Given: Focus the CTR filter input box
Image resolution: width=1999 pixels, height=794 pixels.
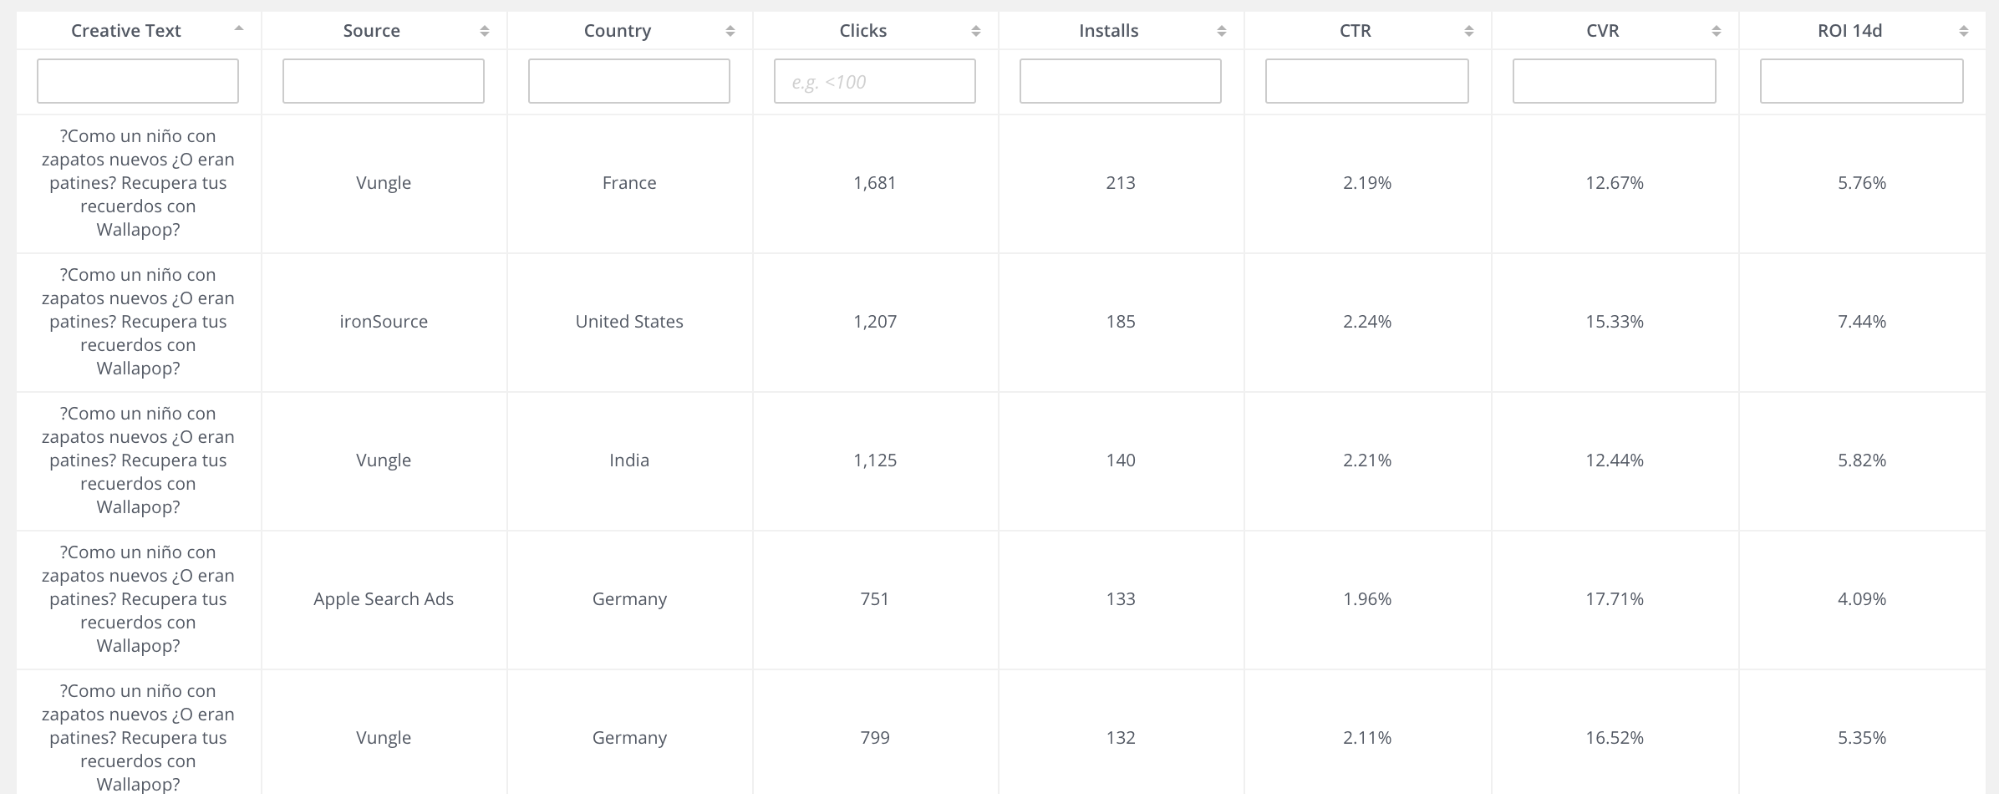Looking at the screenshot, I should (1367, 81).
